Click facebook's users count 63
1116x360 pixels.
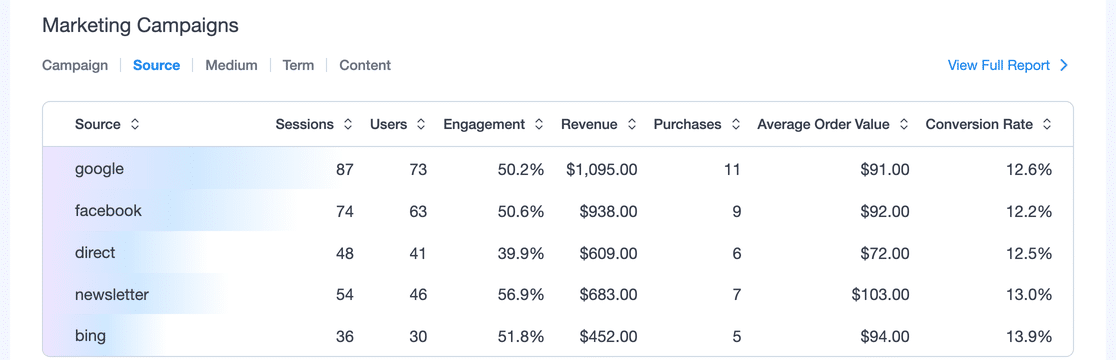418,211
